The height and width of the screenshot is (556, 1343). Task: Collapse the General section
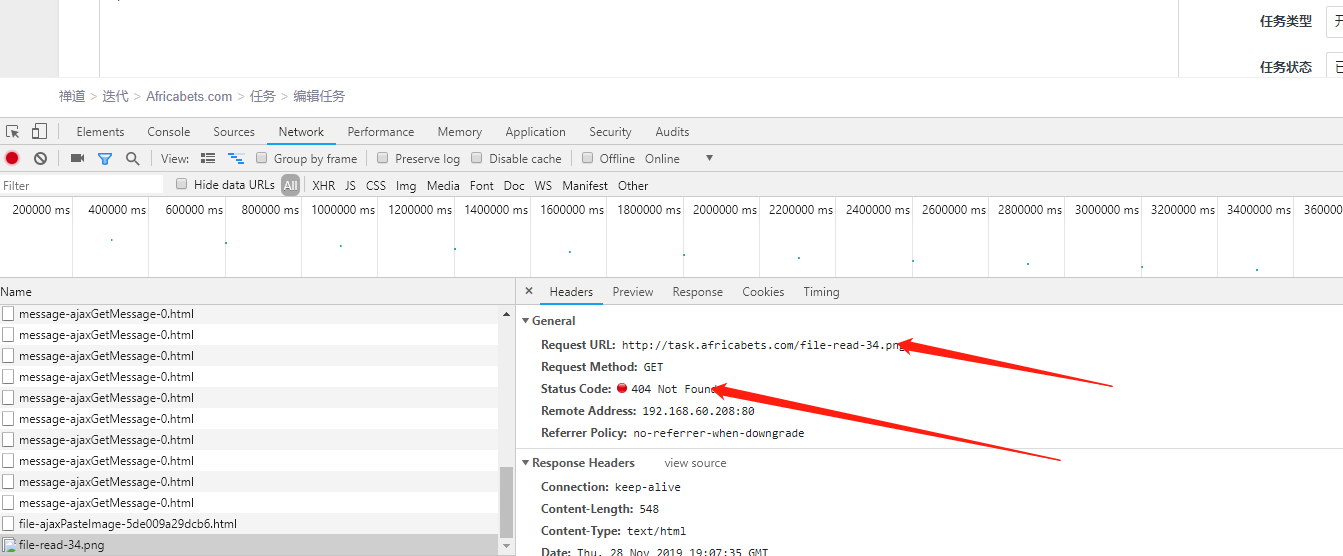point(527,321)
